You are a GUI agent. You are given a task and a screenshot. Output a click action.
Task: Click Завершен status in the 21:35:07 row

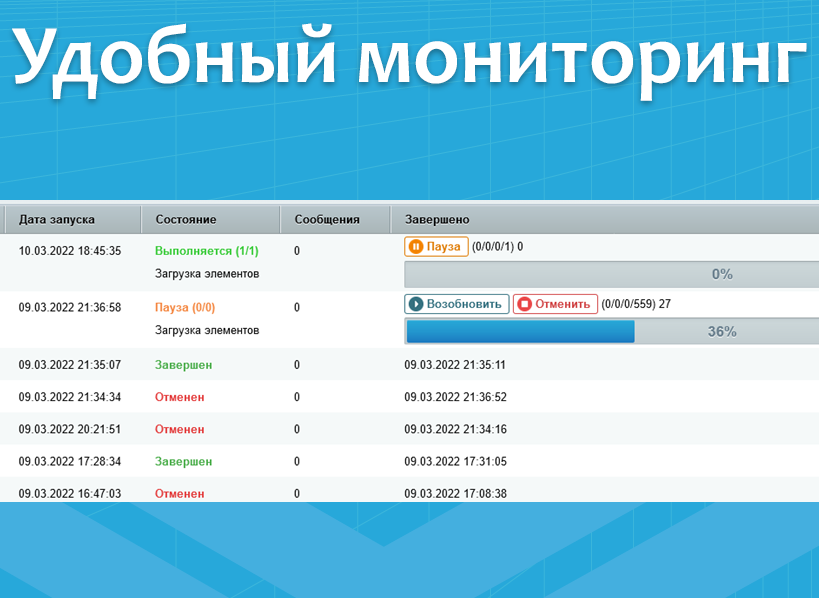point(183,365)
